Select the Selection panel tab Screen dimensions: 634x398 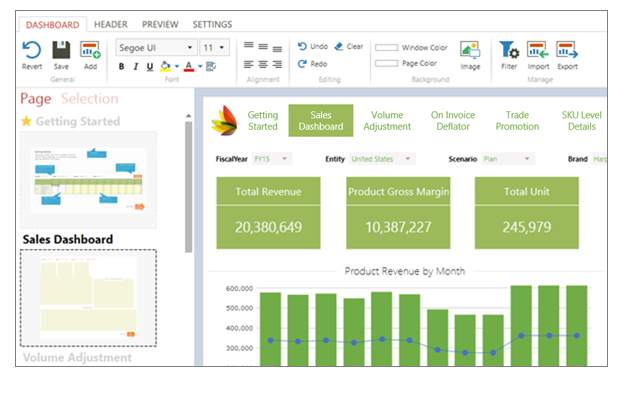point(90,99)
